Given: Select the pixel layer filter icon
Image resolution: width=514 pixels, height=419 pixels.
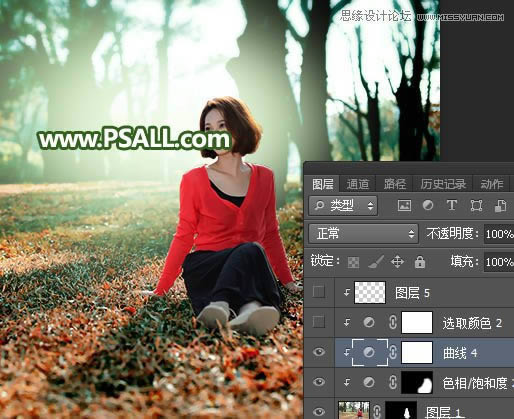Looking at the screenshot, I should click(x=404, y=205).
